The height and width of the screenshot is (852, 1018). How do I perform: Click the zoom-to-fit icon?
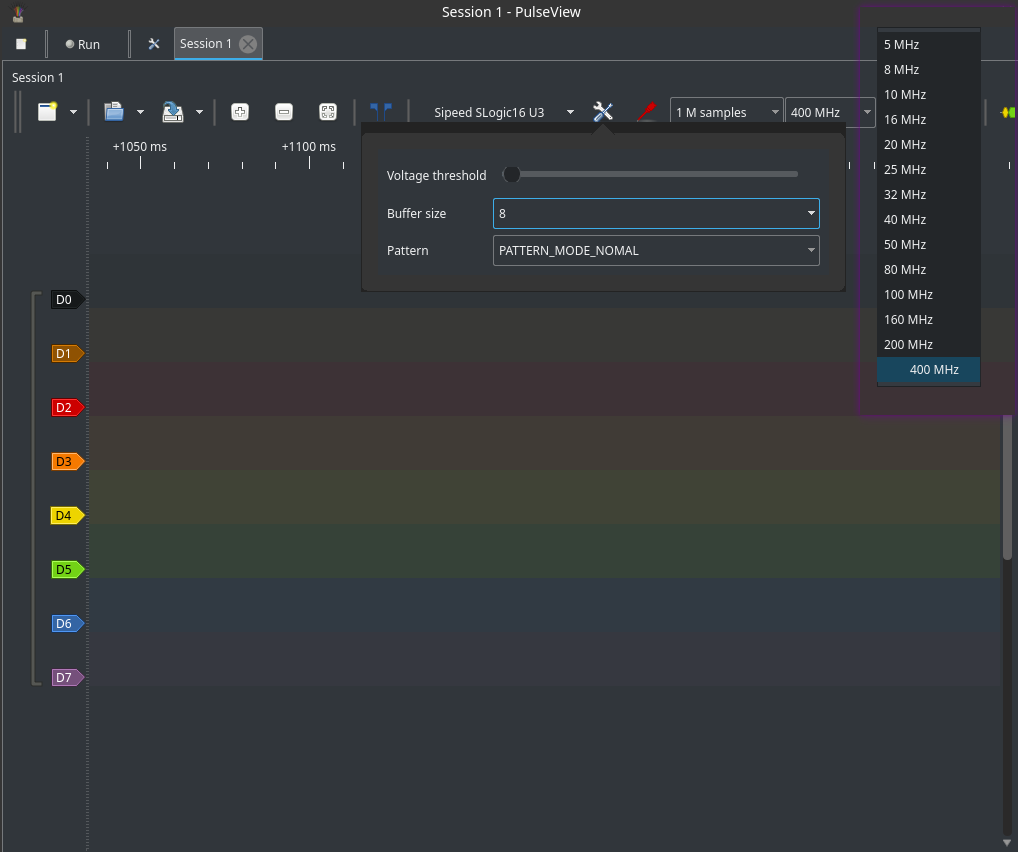(x=328, y=112)
